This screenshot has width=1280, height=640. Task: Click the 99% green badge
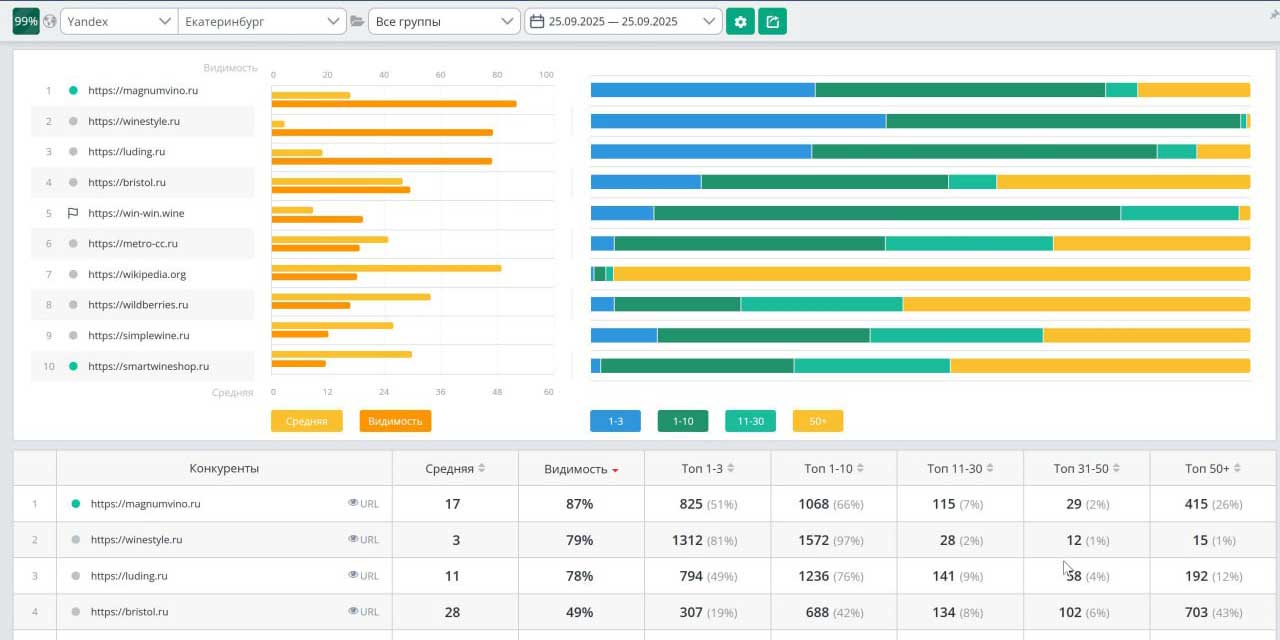pos(26,21)
